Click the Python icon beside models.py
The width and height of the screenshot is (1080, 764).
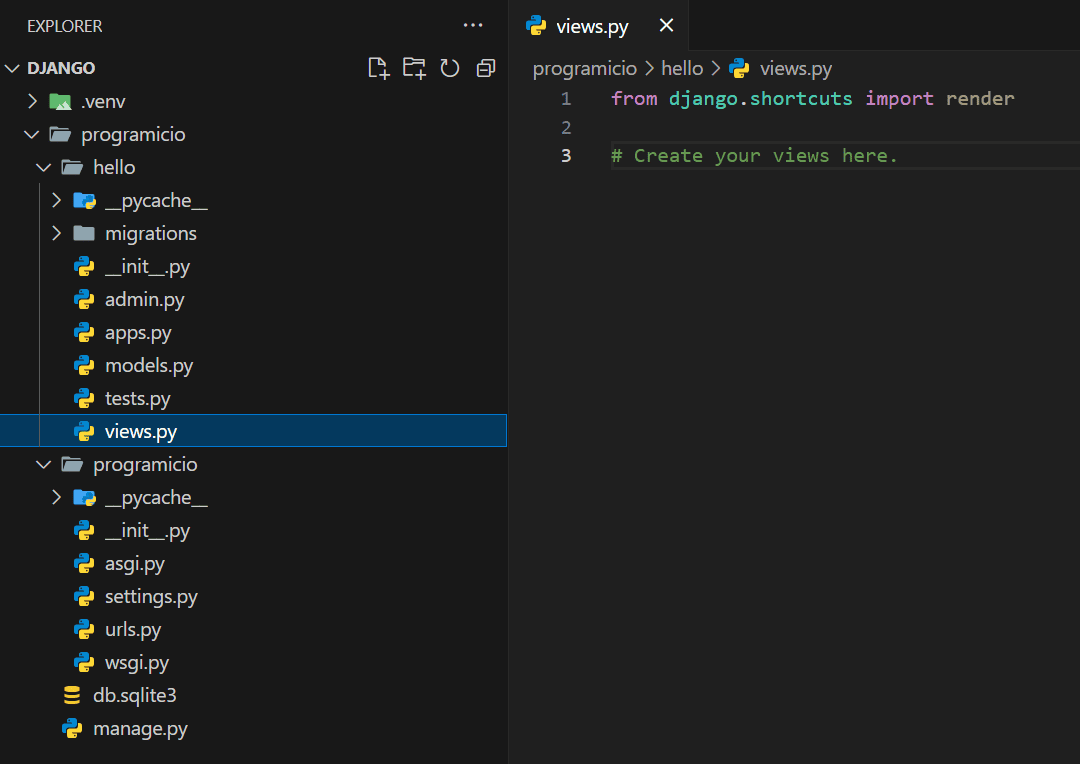pos(84,365)
